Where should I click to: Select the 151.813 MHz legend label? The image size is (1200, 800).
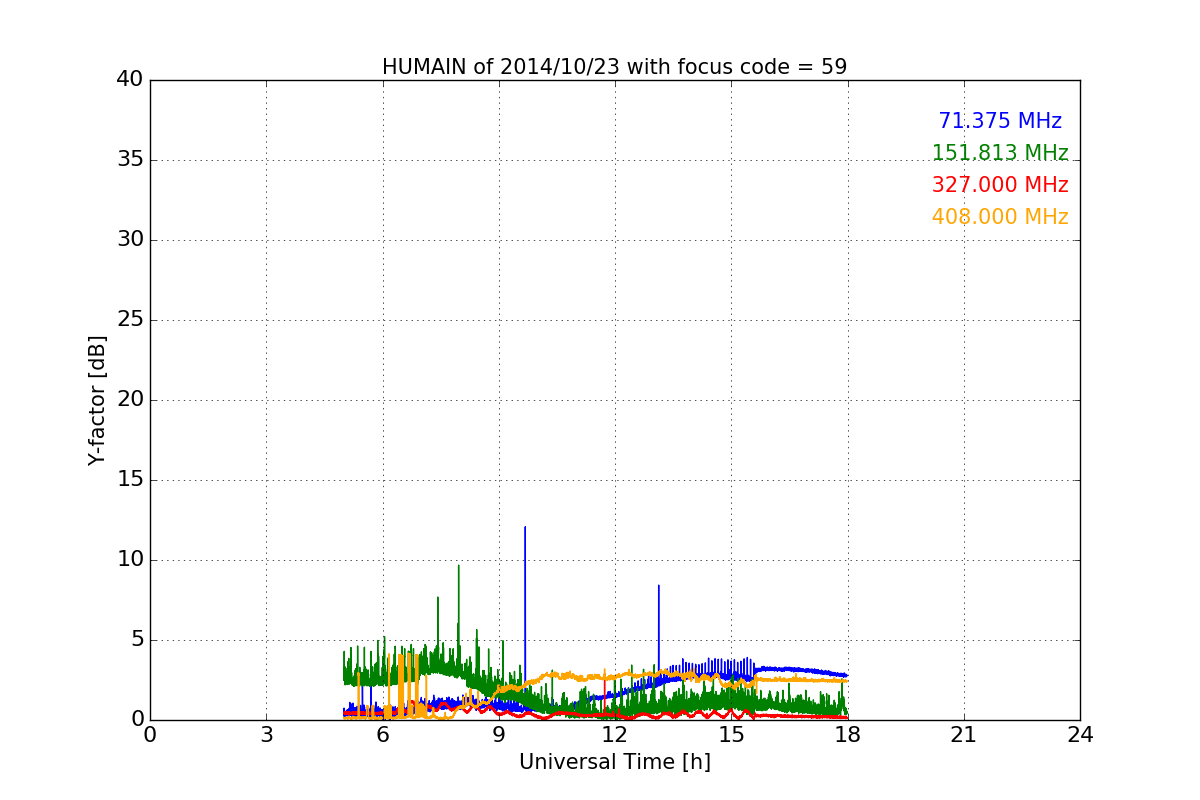click(1000, 153)
